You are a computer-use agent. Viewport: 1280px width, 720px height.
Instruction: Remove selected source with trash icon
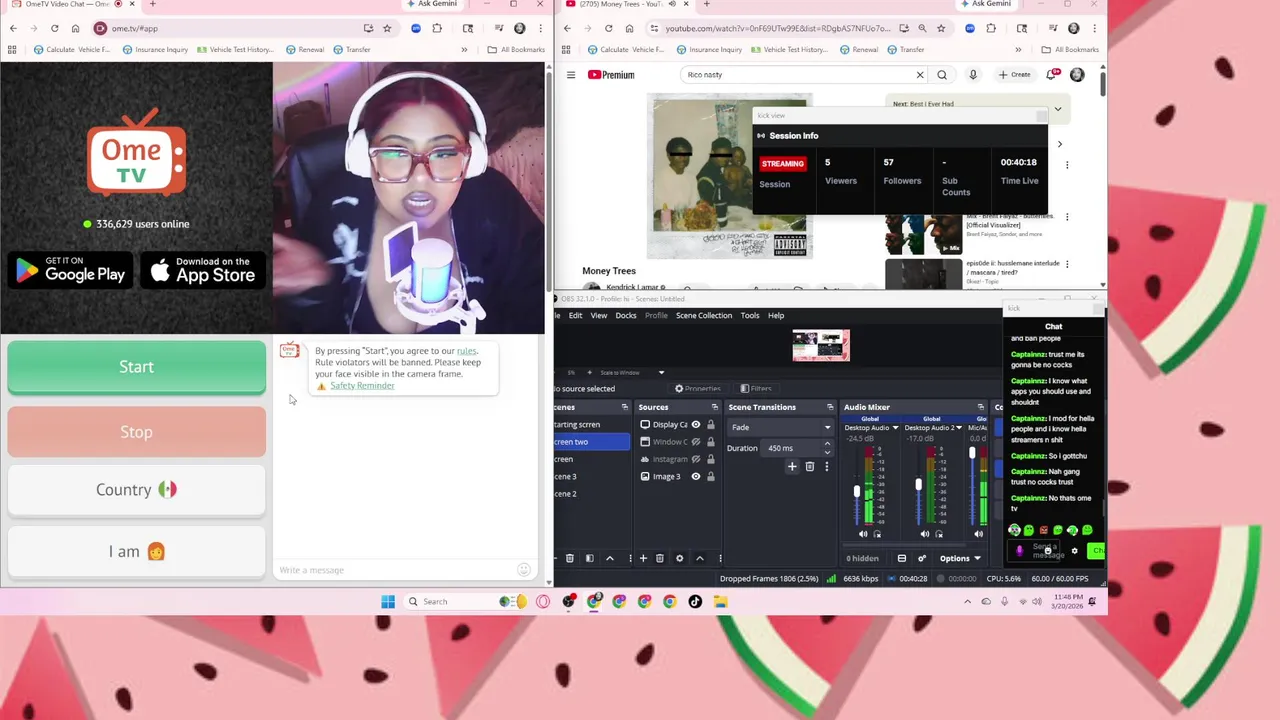point(660,559)
